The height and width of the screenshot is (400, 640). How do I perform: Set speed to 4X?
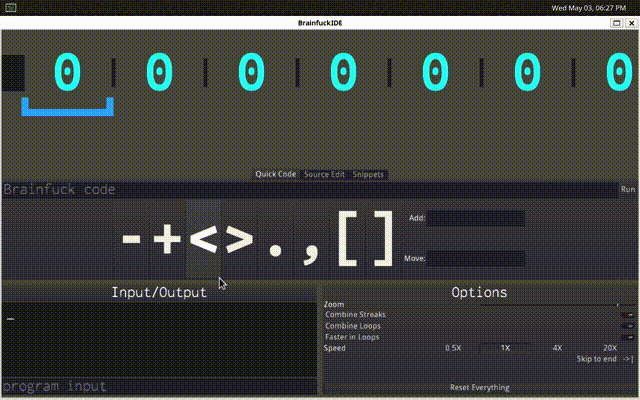(x=557, y=348)
